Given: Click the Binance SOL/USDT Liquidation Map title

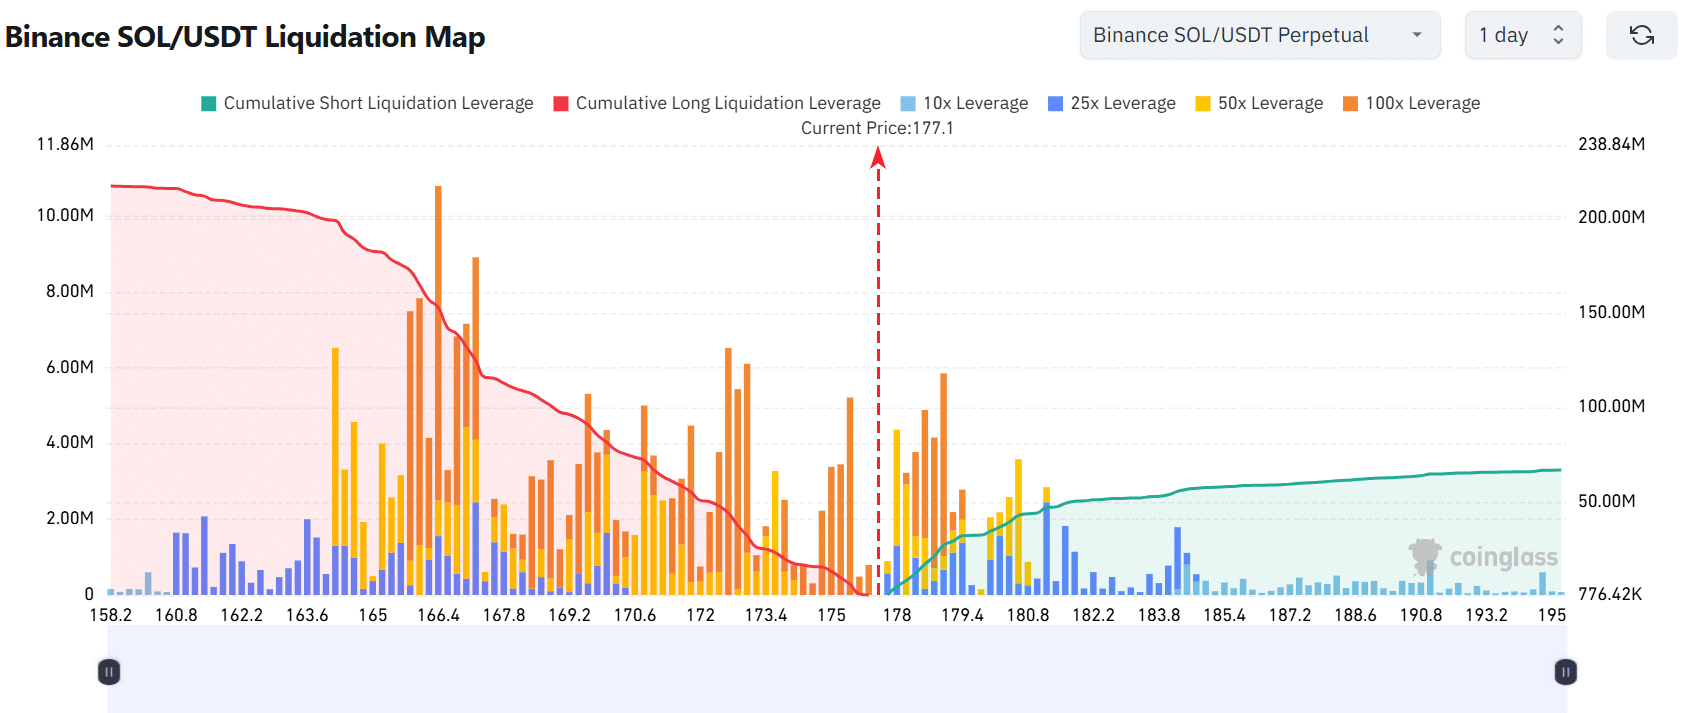Looking at the screenshot, I should pyautogui.click(x=245, y=37).
